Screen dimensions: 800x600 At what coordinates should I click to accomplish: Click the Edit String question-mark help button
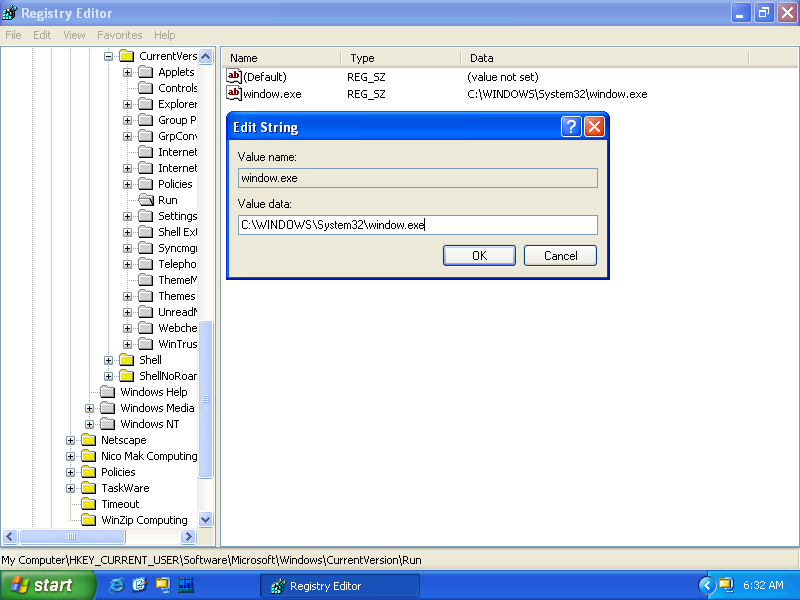[571, 127]
